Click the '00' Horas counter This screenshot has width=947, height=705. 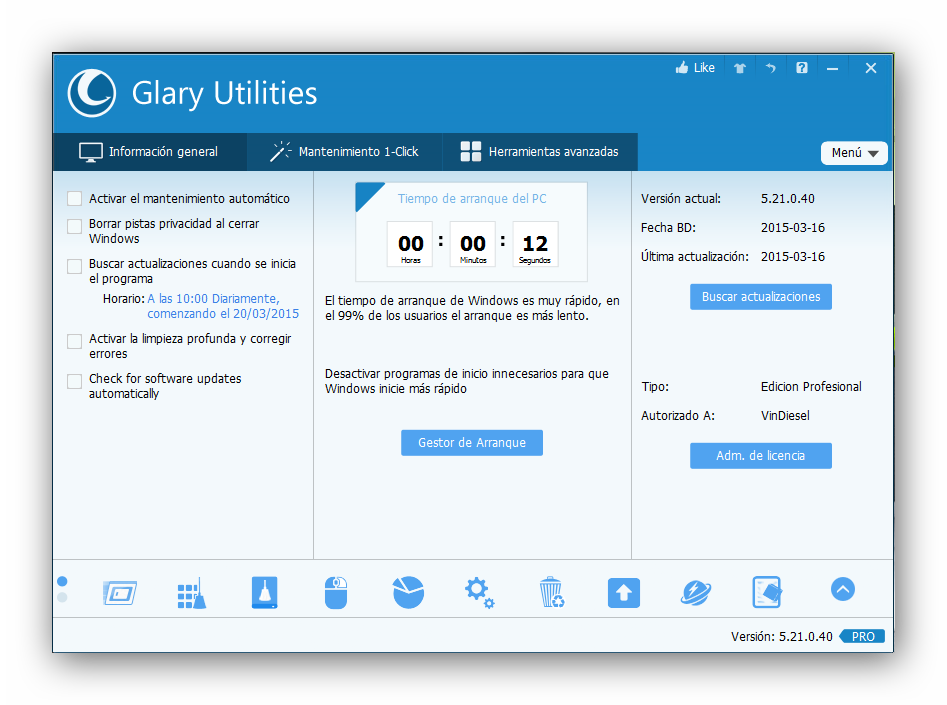click(410, 244)
